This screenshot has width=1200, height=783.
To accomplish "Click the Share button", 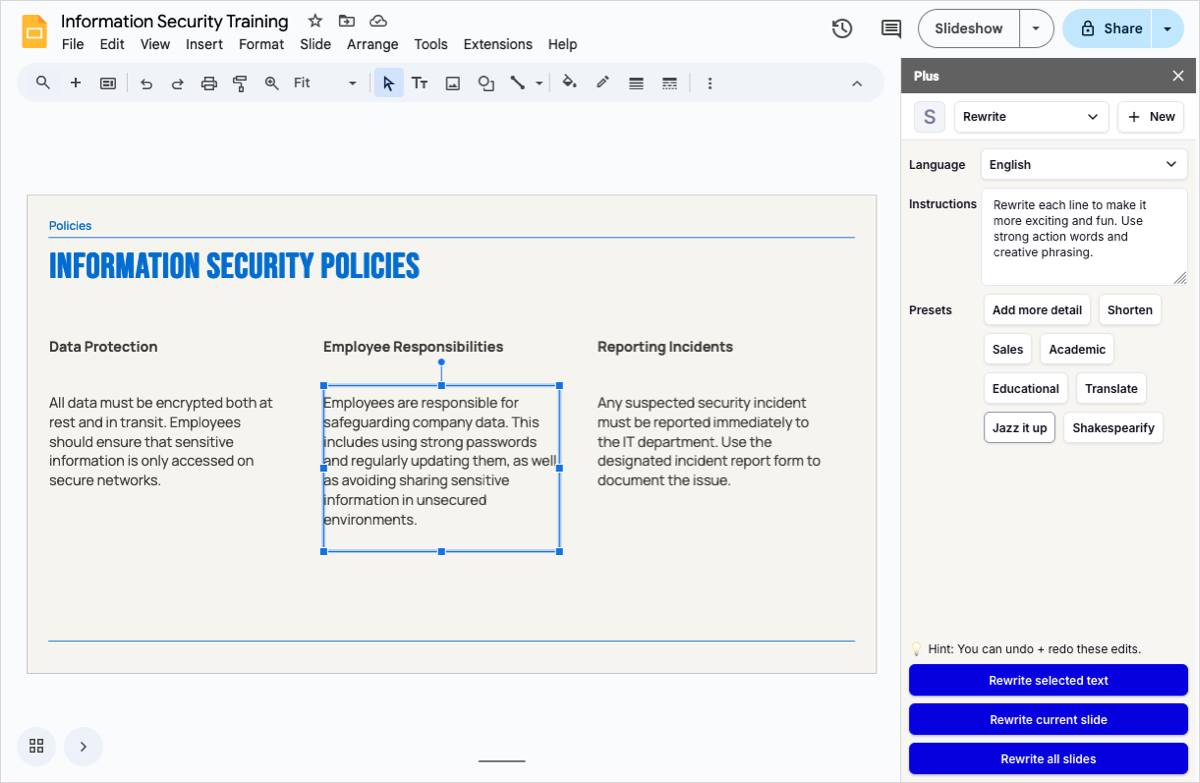I will 1109,29.
